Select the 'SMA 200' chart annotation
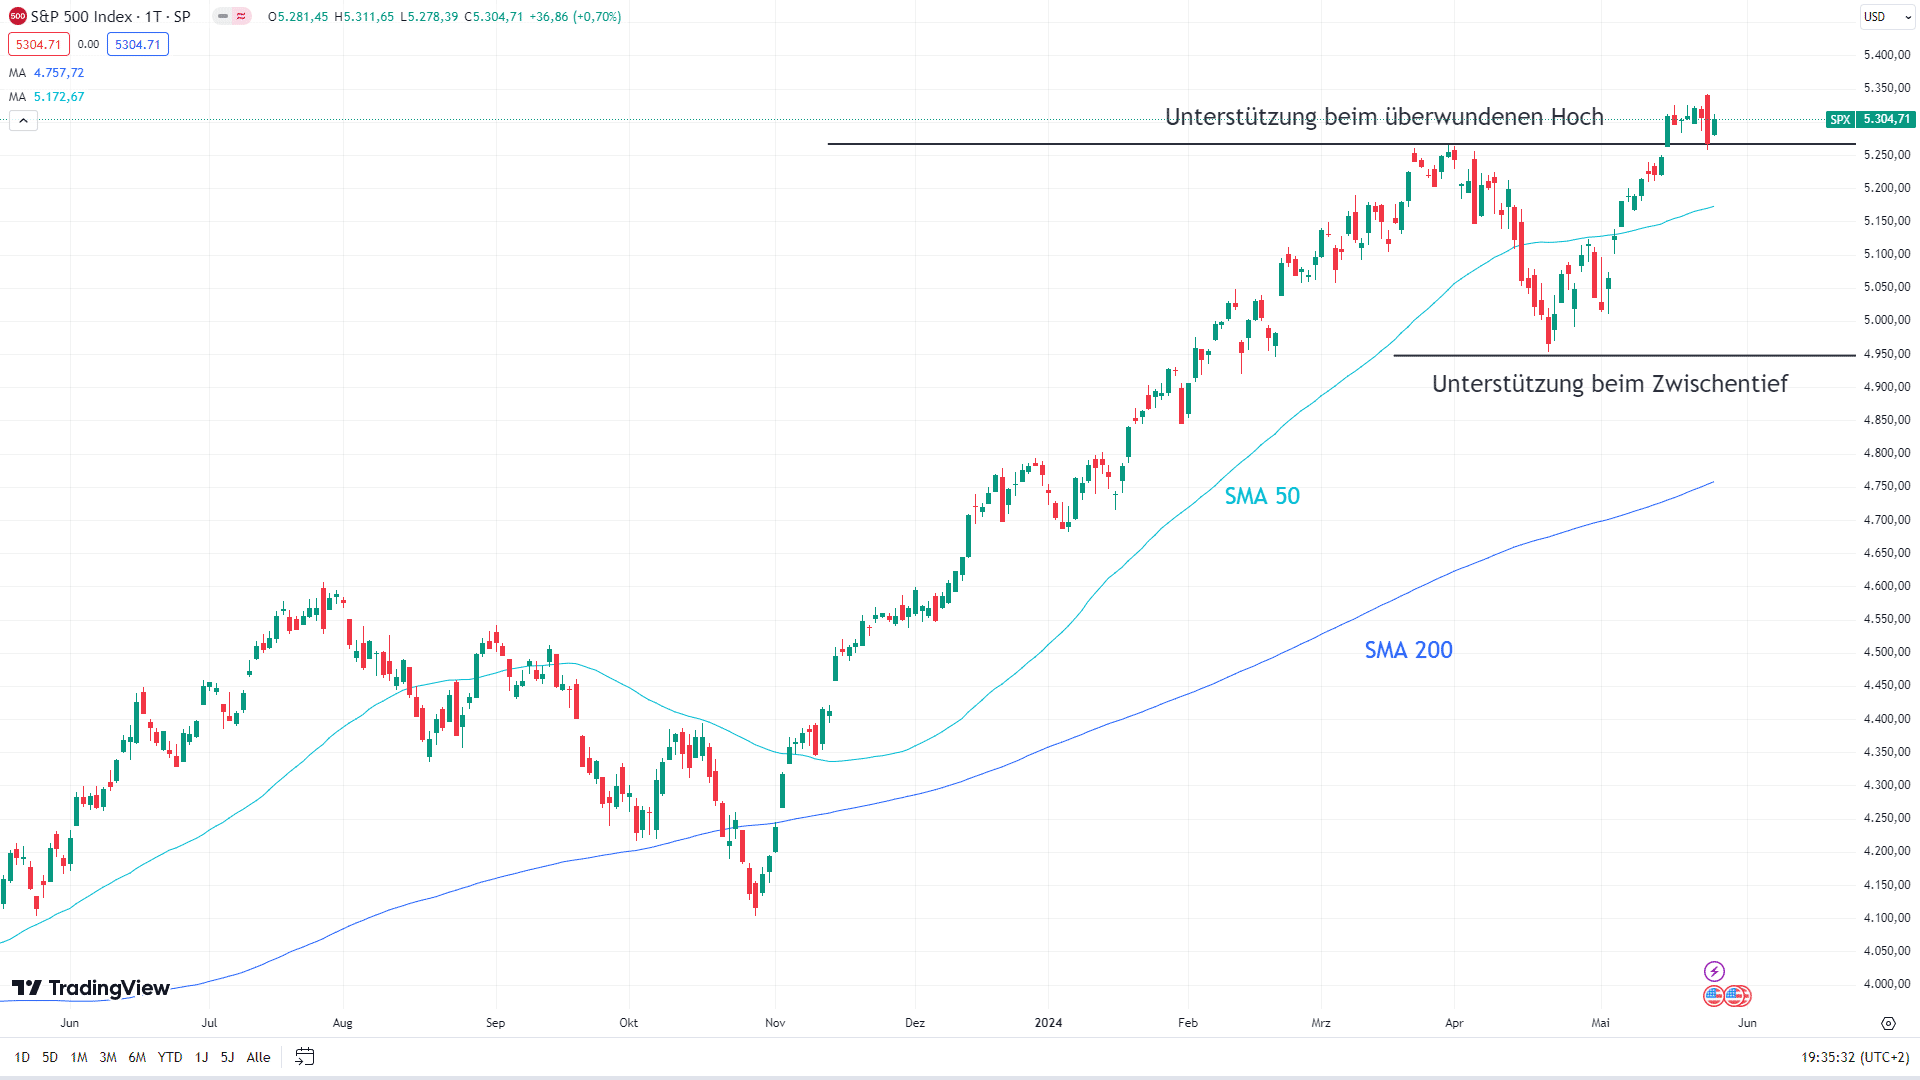 click(1408, 650)
